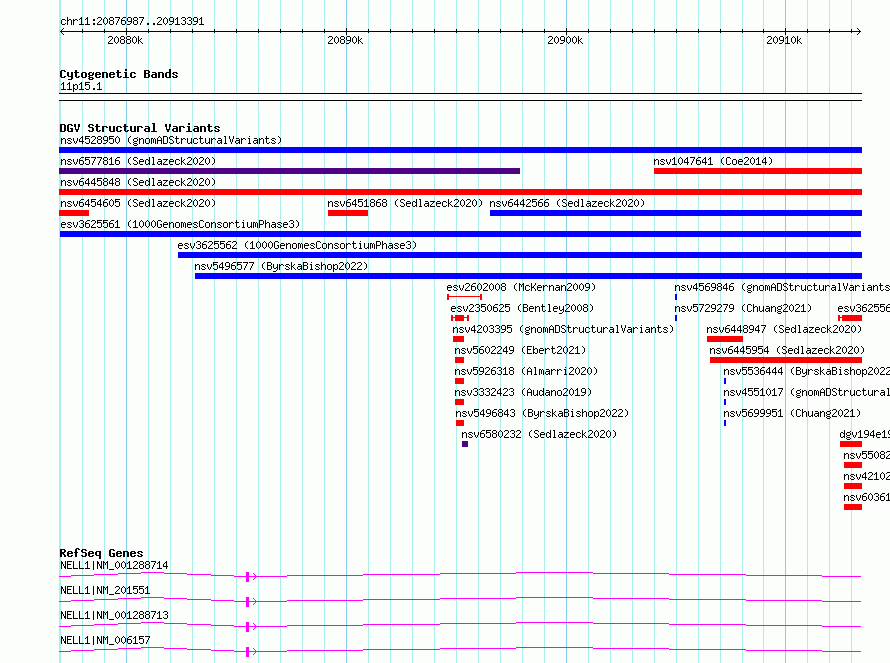The width and height of the screenshot is (890, 663).
Task: Click the exon arrow on NELL1|NM_001288714
Action: coord(251,577)
